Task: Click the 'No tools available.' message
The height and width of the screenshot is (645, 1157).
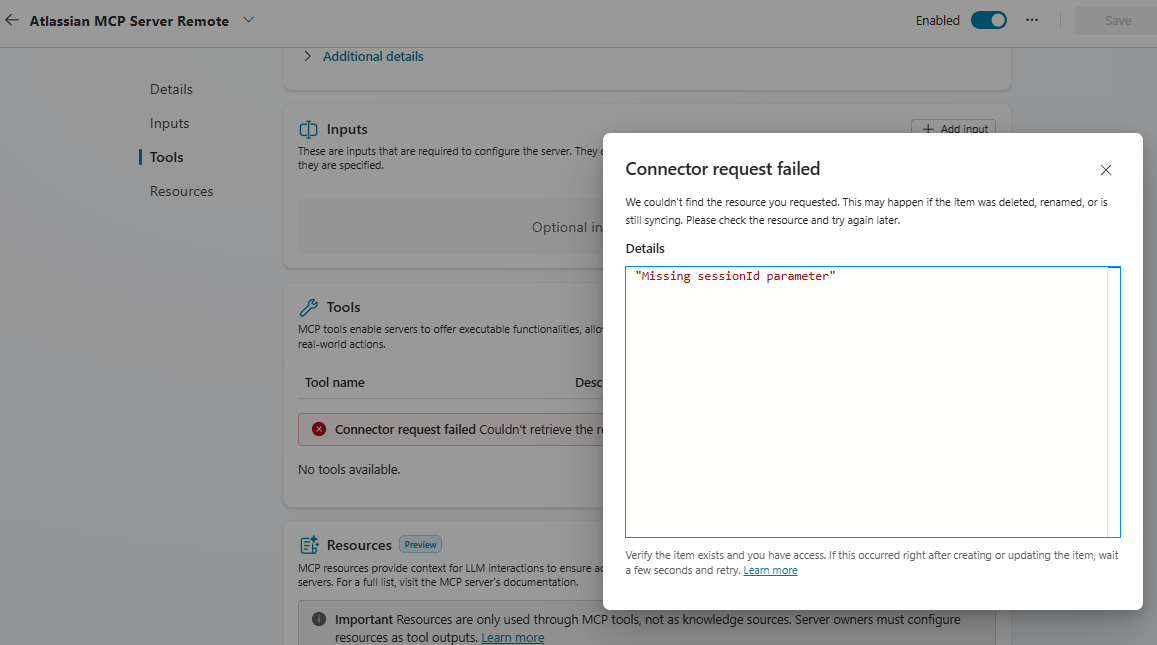Action: pos(349,469)
